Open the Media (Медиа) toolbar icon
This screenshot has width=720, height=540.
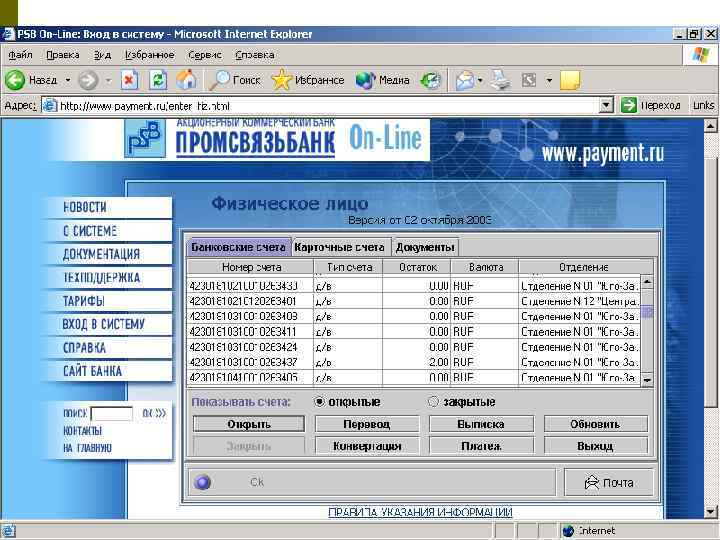click(x=366, y=80)
